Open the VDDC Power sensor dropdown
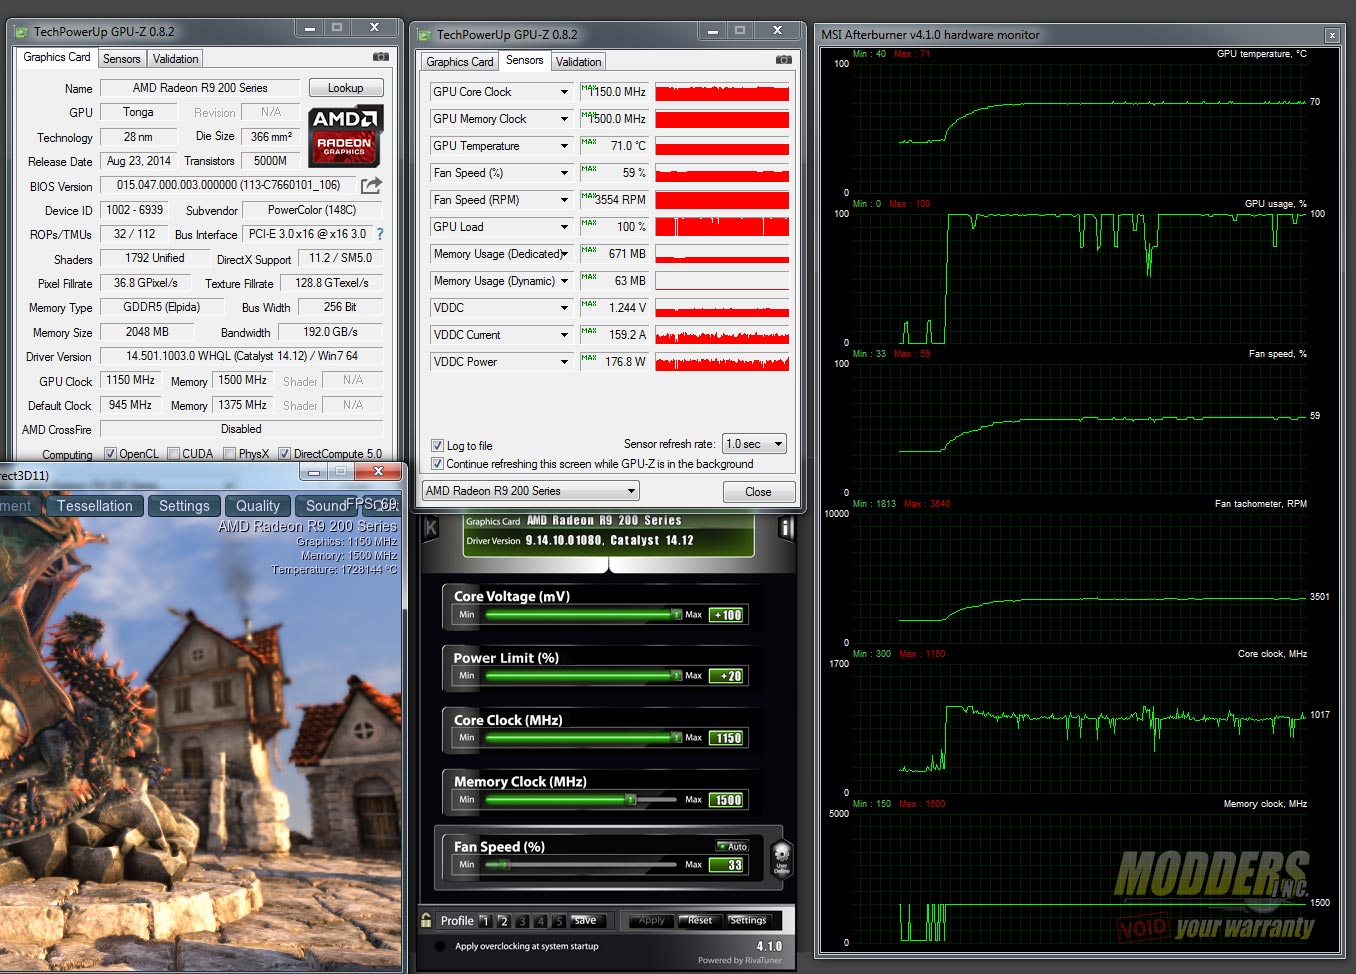The height and width of the screenshot is (974, 1356). [564, 362]
